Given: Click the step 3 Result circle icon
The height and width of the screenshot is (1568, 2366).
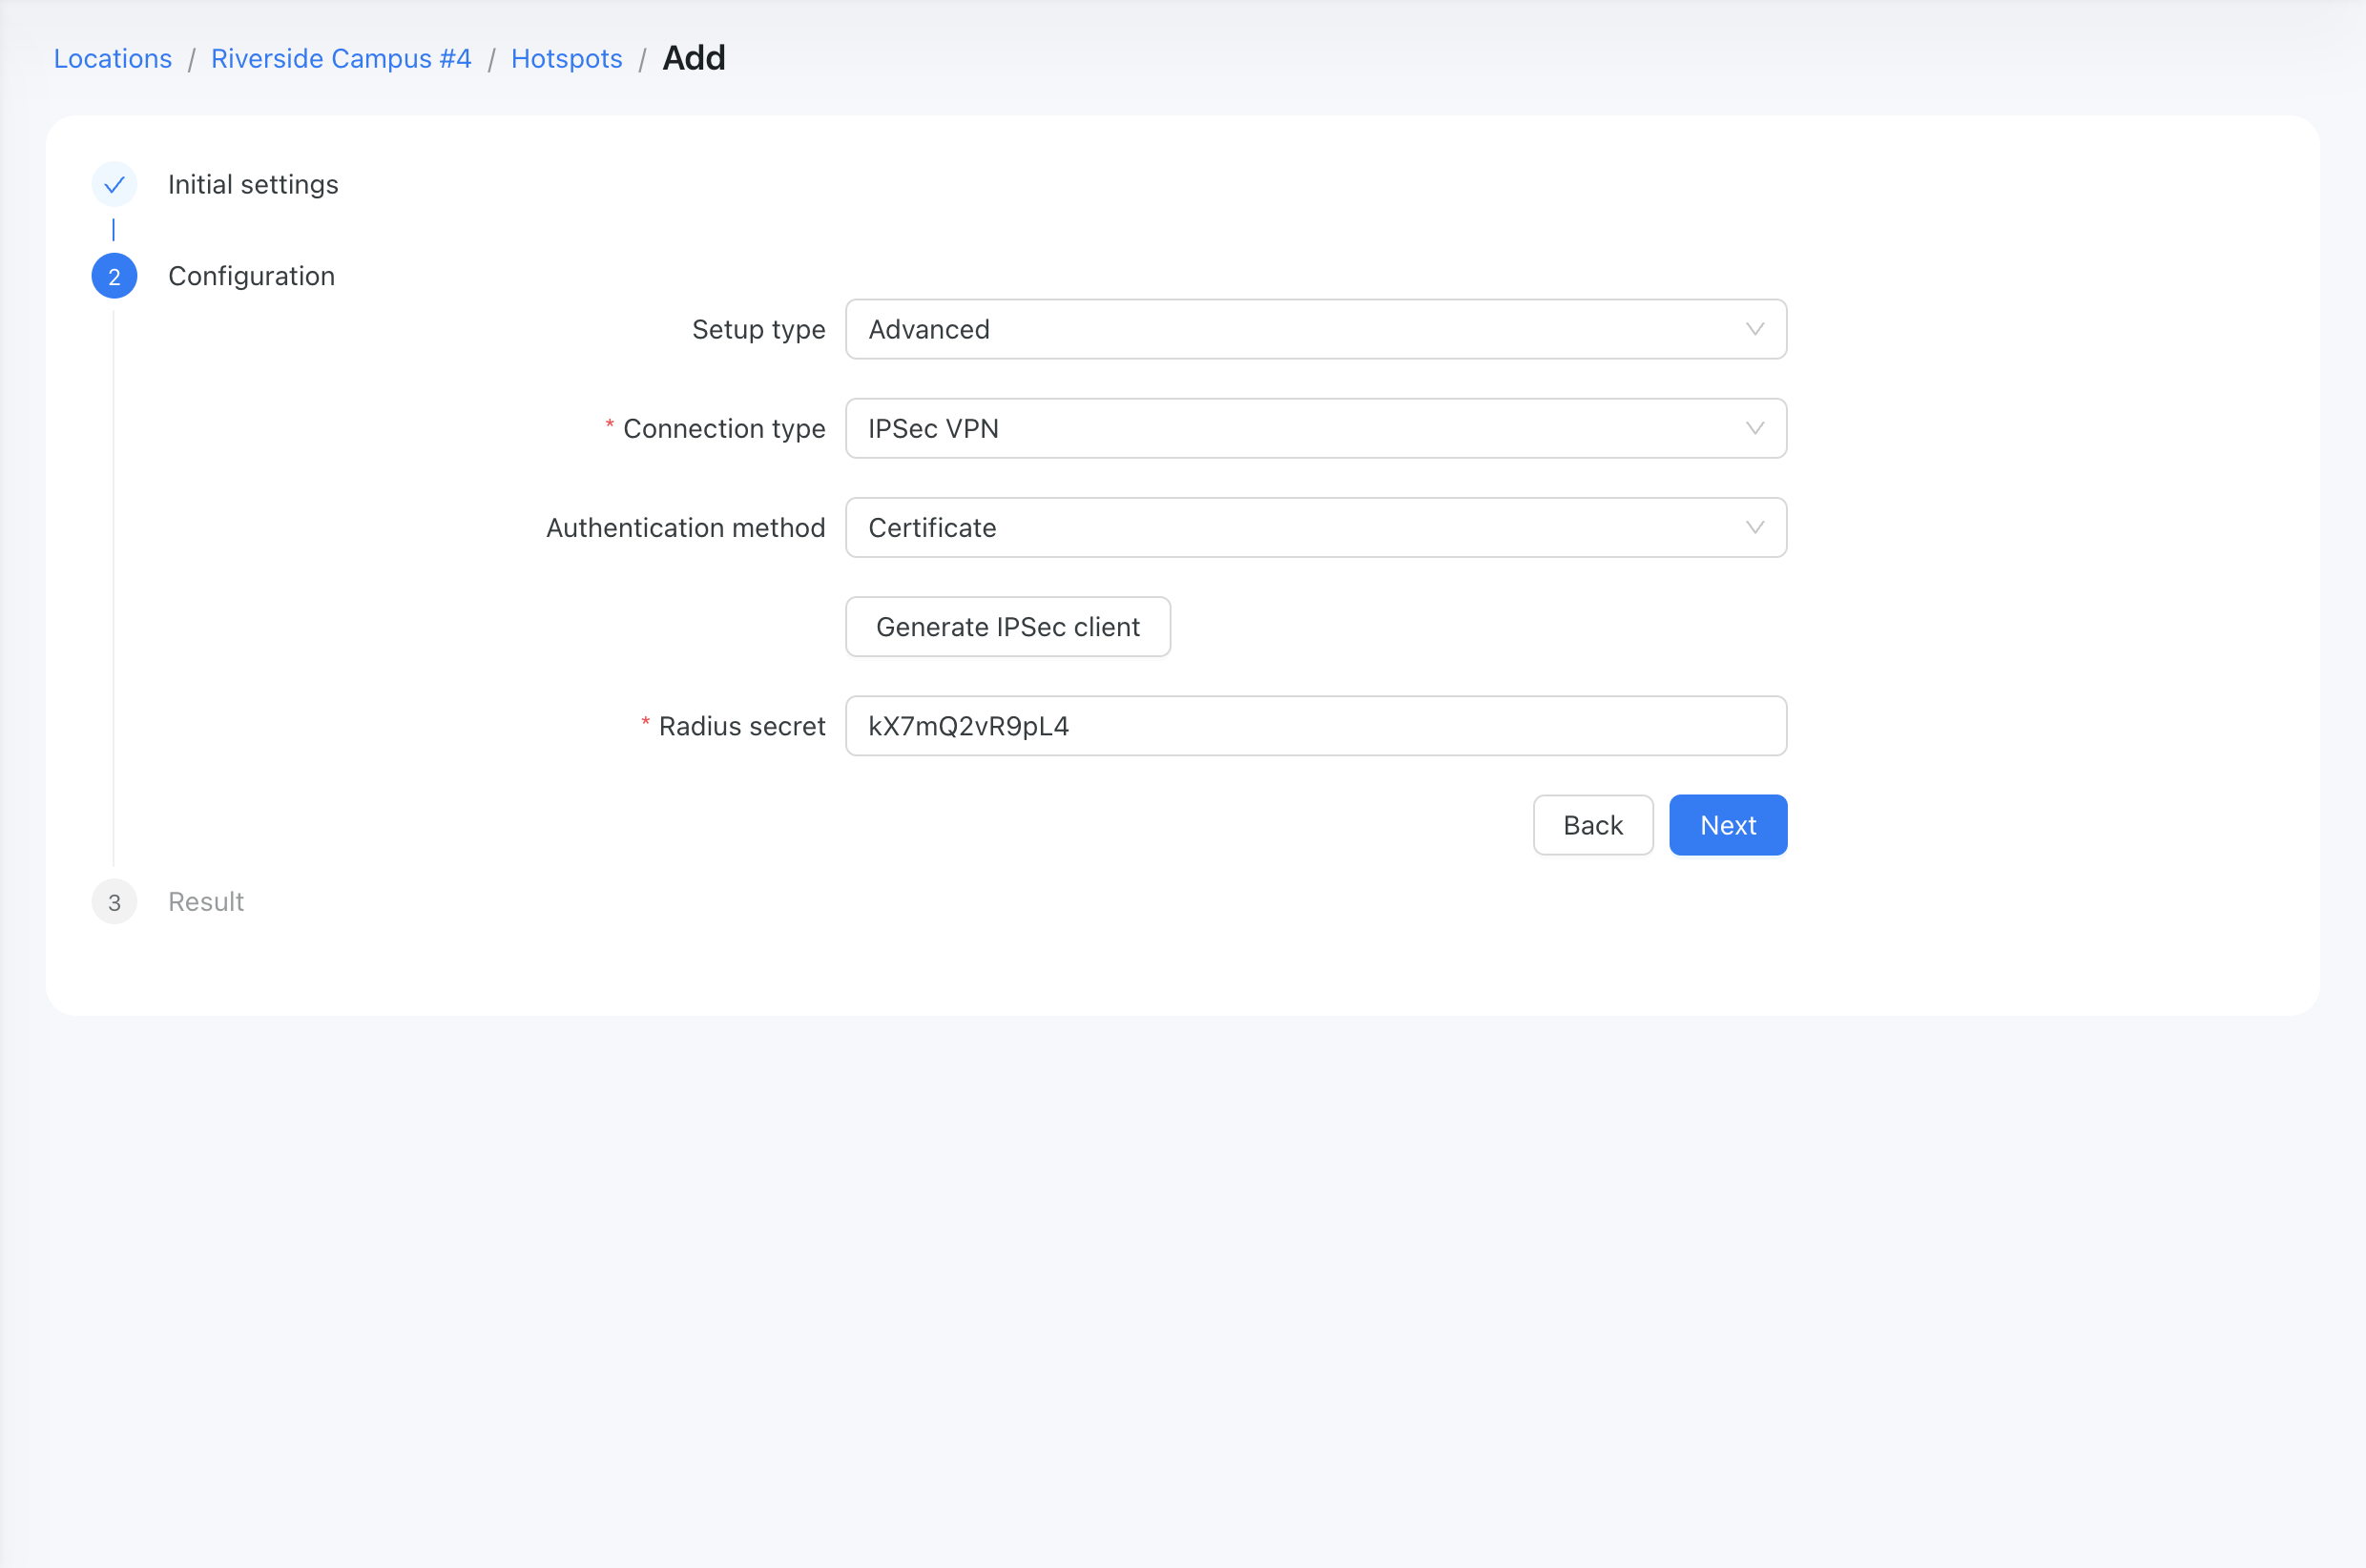Looking at the screenshot, I should 114,902.
